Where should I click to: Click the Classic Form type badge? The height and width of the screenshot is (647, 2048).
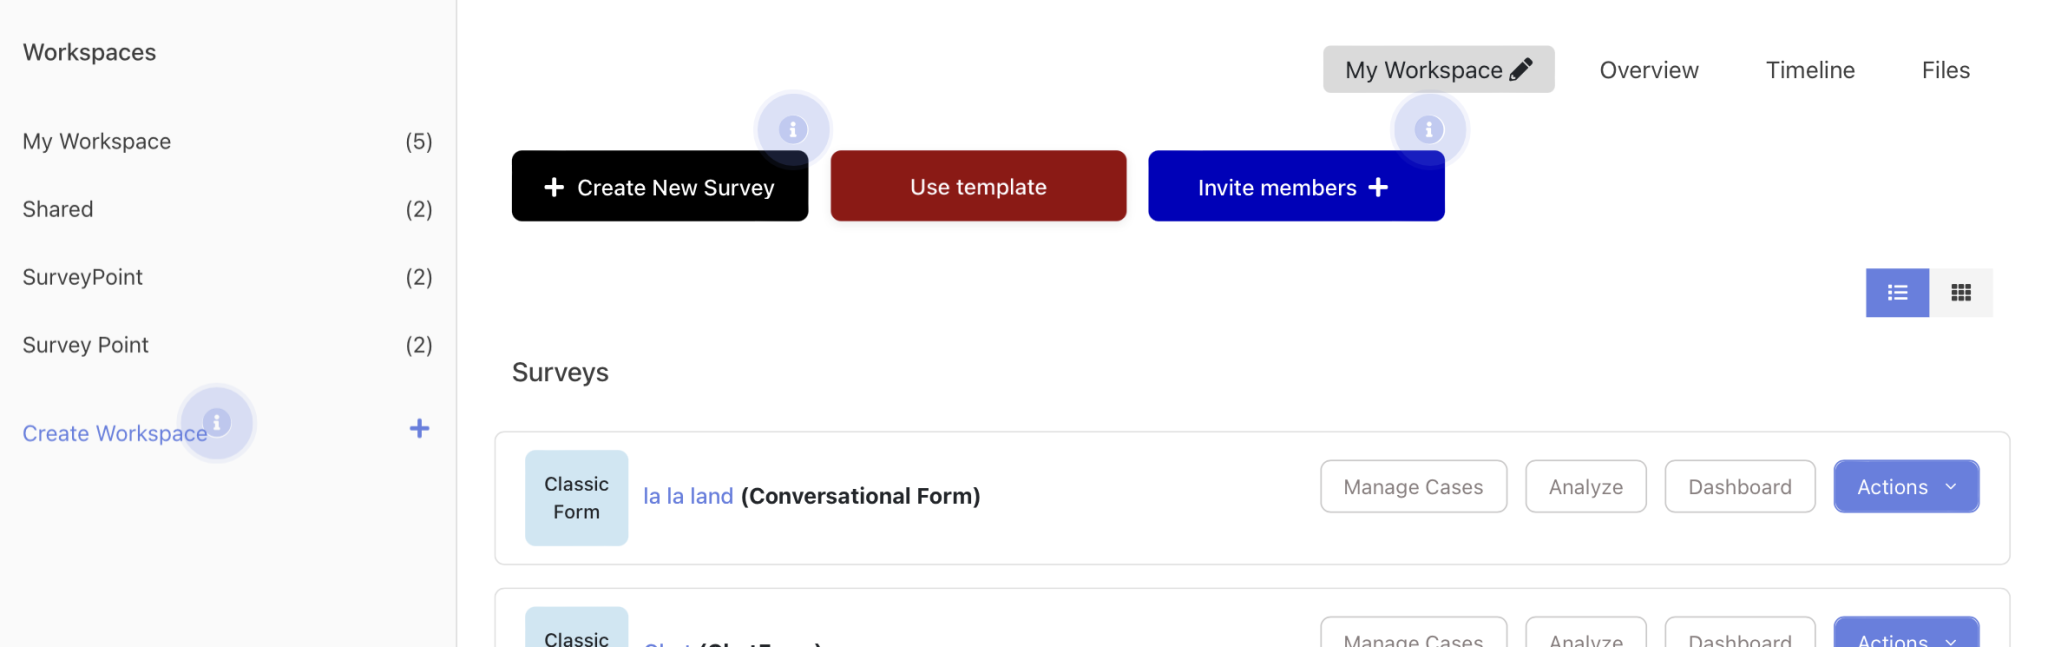click(x=576, y=497)
